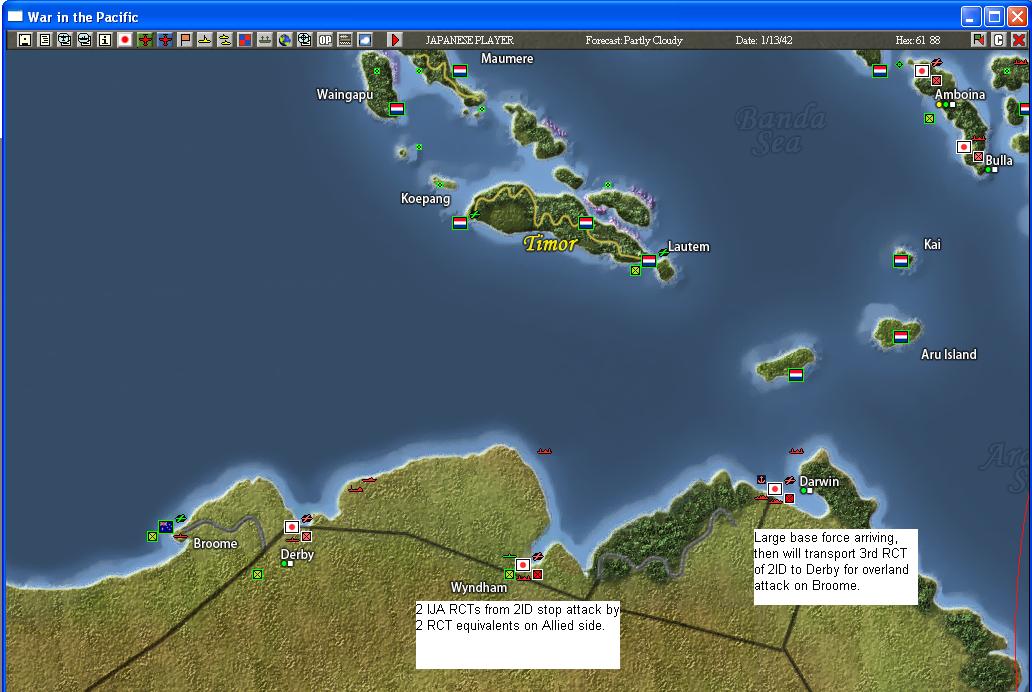
Task: Click the 'Forecast: Partly Cloudy' text
Action: tap(634, 40)
